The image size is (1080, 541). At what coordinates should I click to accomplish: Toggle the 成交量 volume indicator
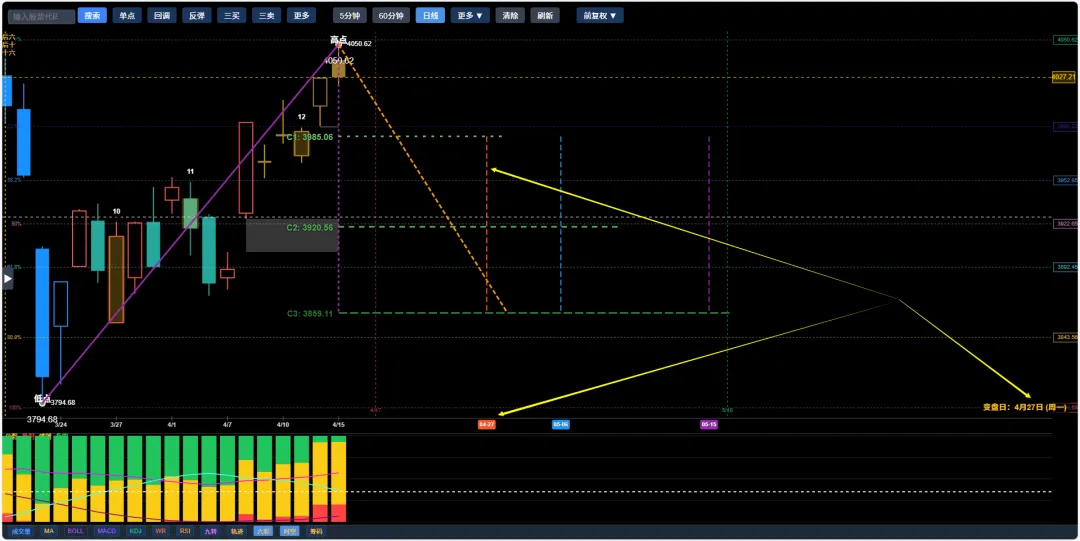pos(21,531)
